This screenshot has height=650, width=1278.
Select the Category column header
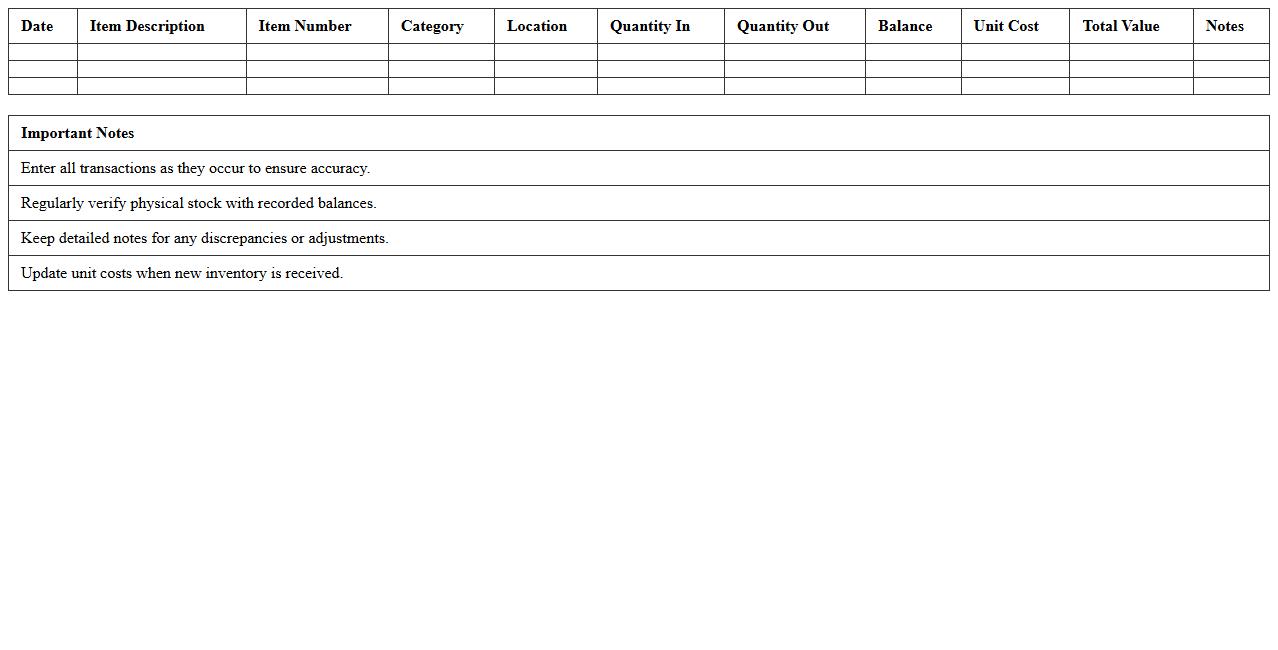click(432, 26)
